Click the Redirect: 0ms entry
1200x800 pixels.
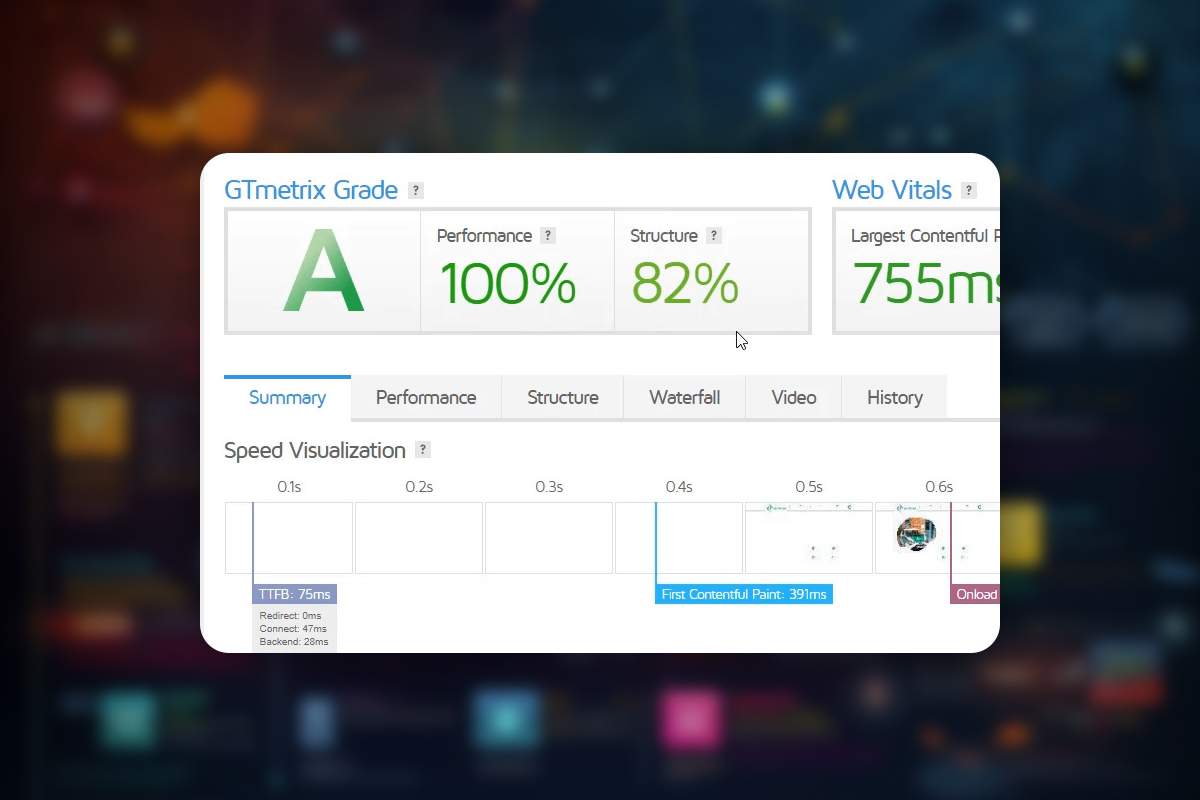tap(291, 616)
